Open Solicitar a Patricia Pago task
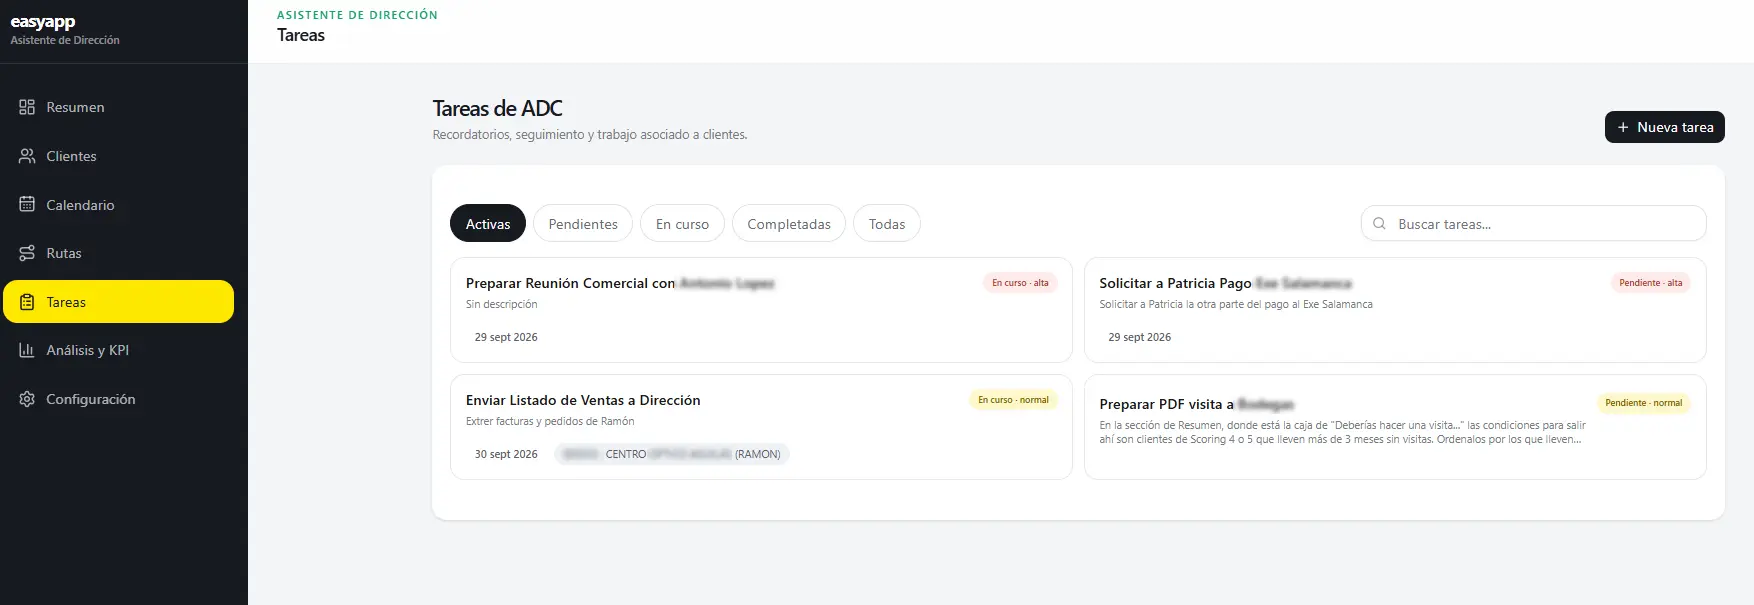Viewport: 1754px width, 605px height. pos(1395,310)
